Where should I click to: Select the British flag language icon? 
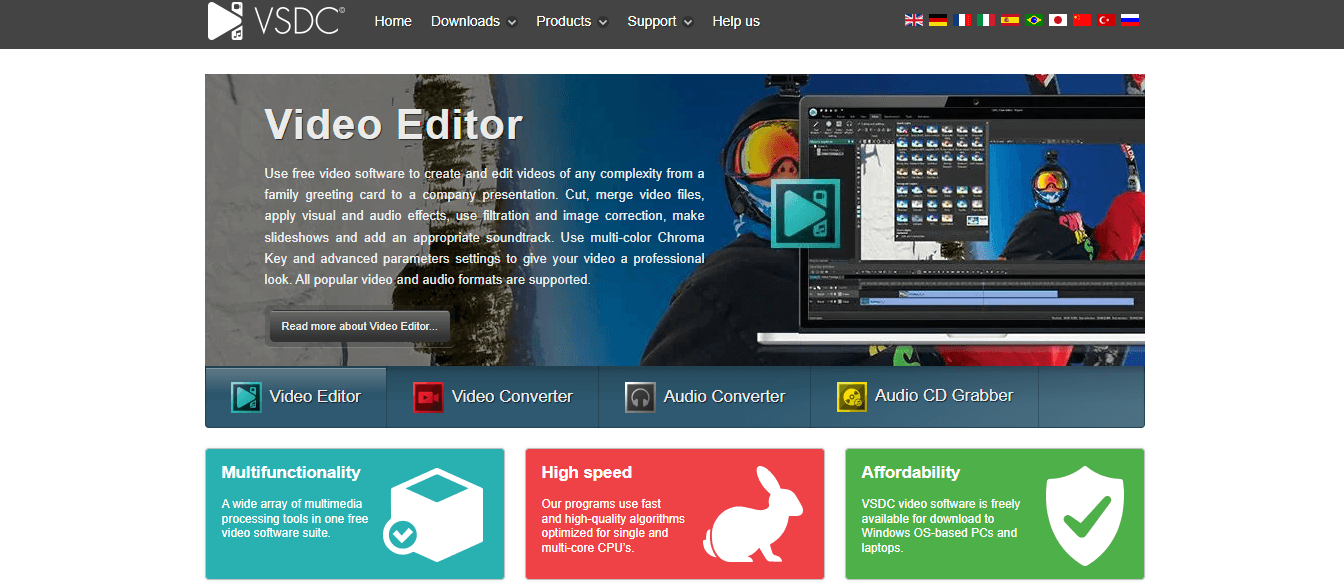click(913, 19)
